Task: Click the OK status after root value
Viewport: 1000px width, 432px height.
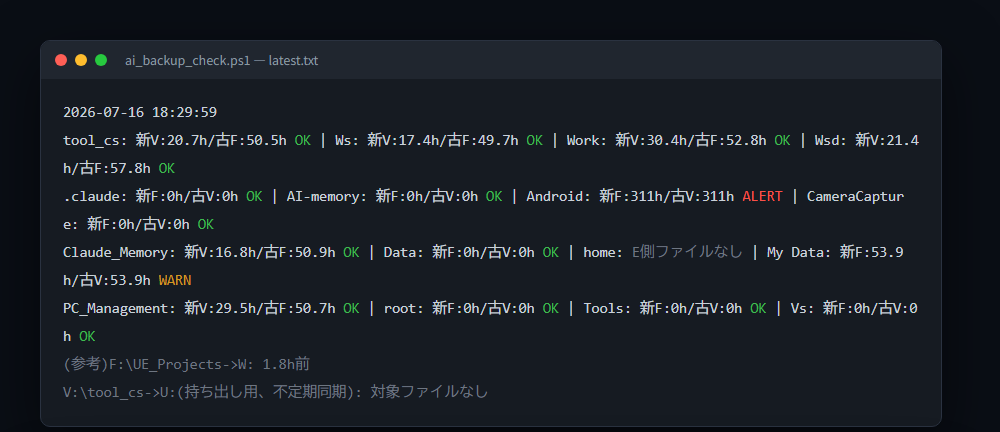Action: tap(551, 309)
